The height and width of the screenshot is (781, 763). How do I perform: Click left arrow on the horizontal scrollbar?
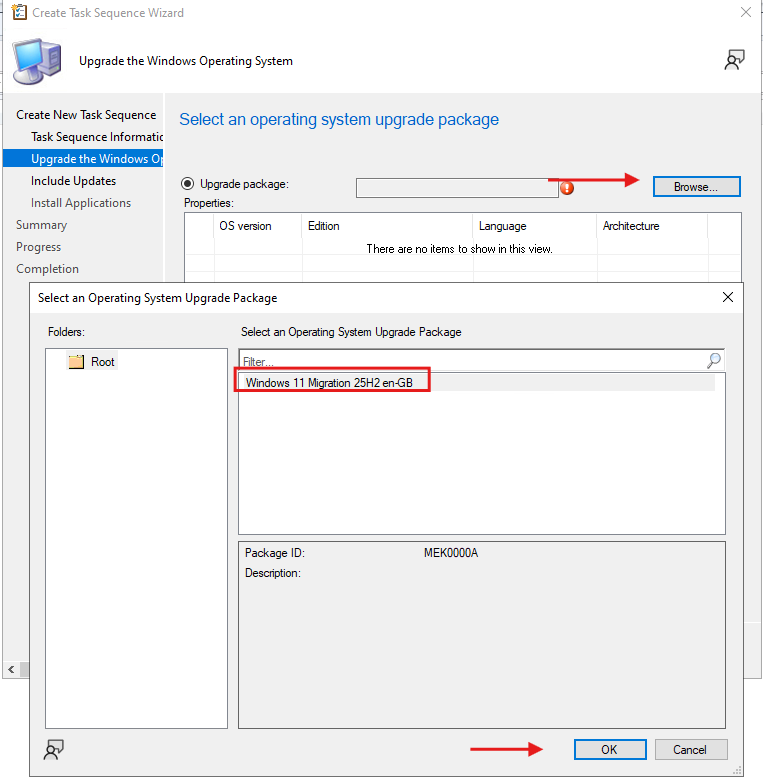coord(10,669)
